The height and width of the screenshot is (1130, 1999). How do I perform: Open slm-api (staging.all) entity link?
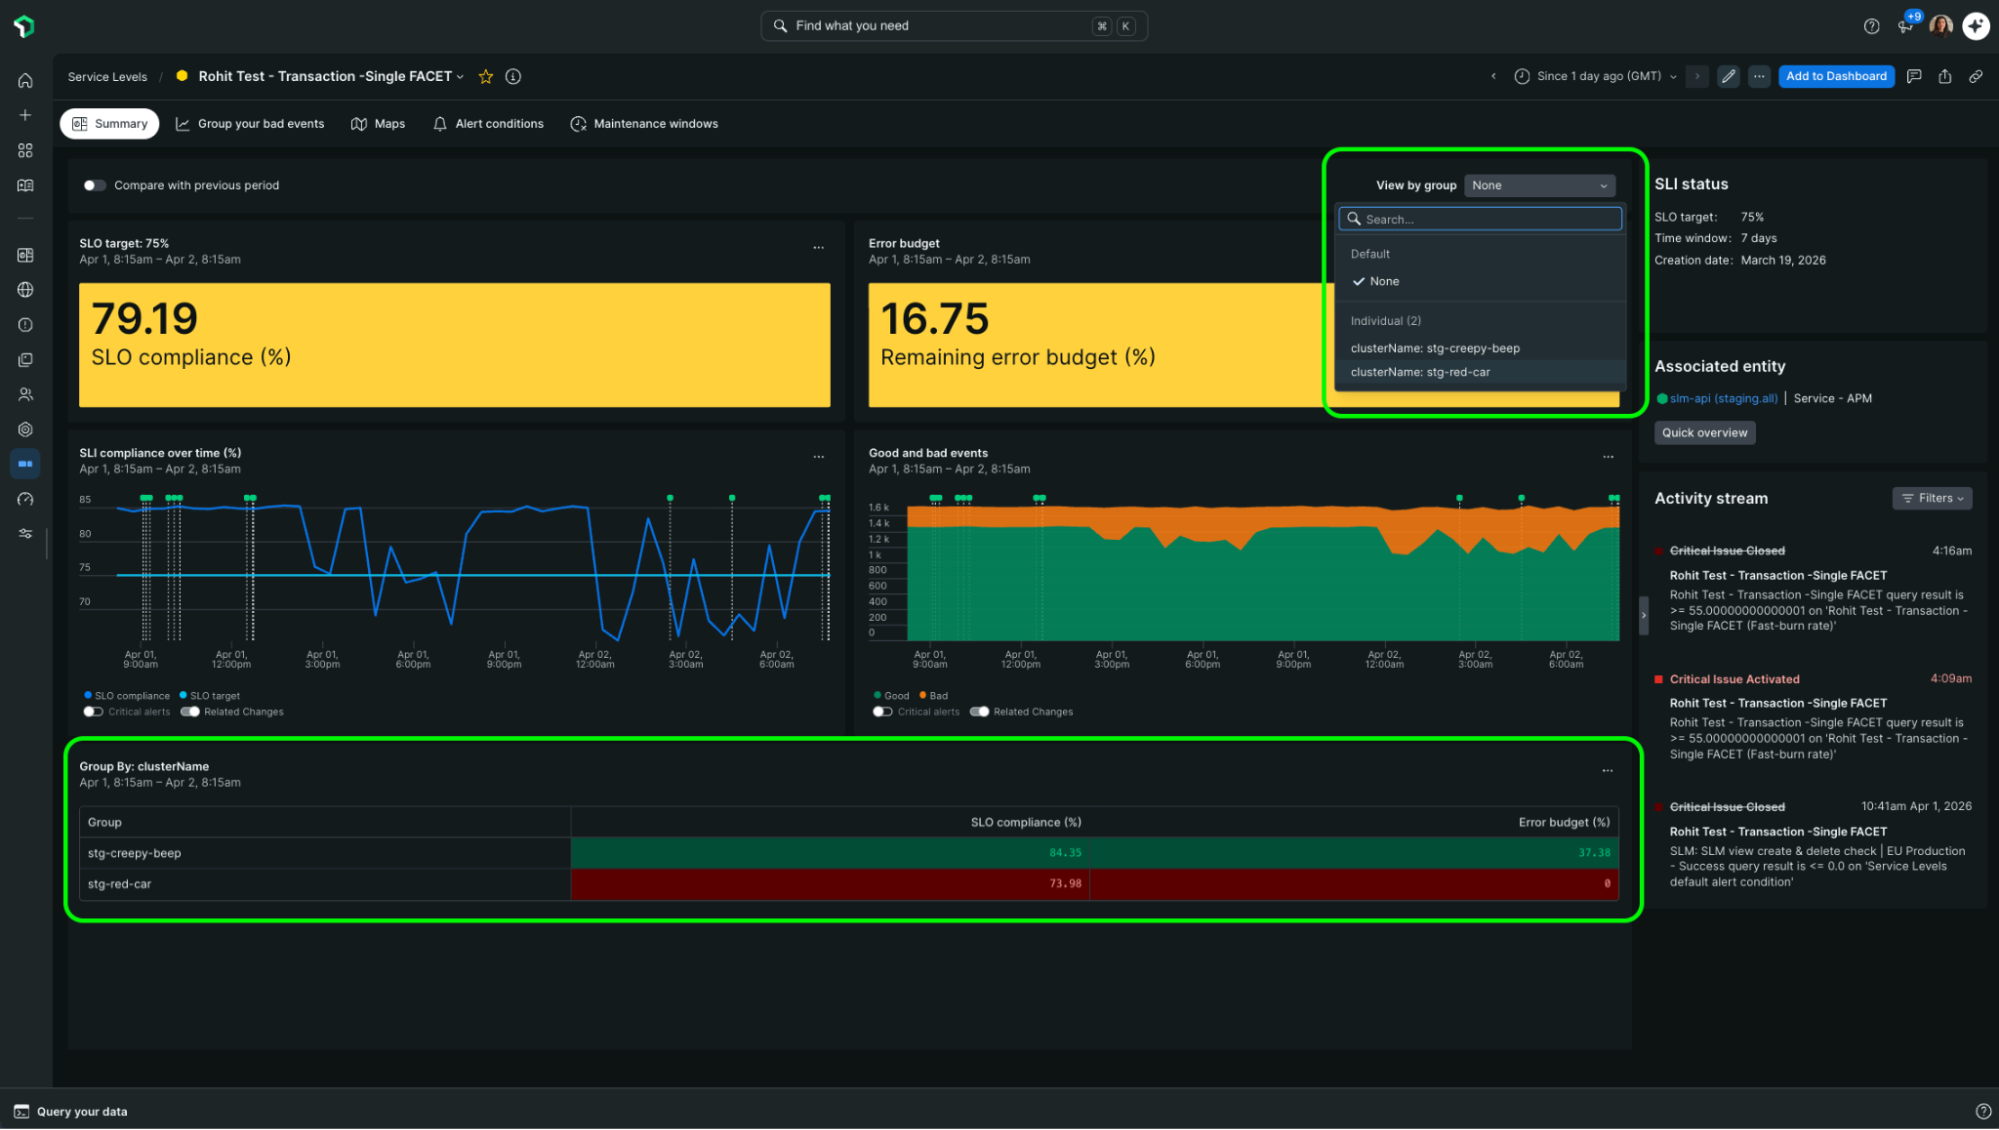click(1723, 399)
